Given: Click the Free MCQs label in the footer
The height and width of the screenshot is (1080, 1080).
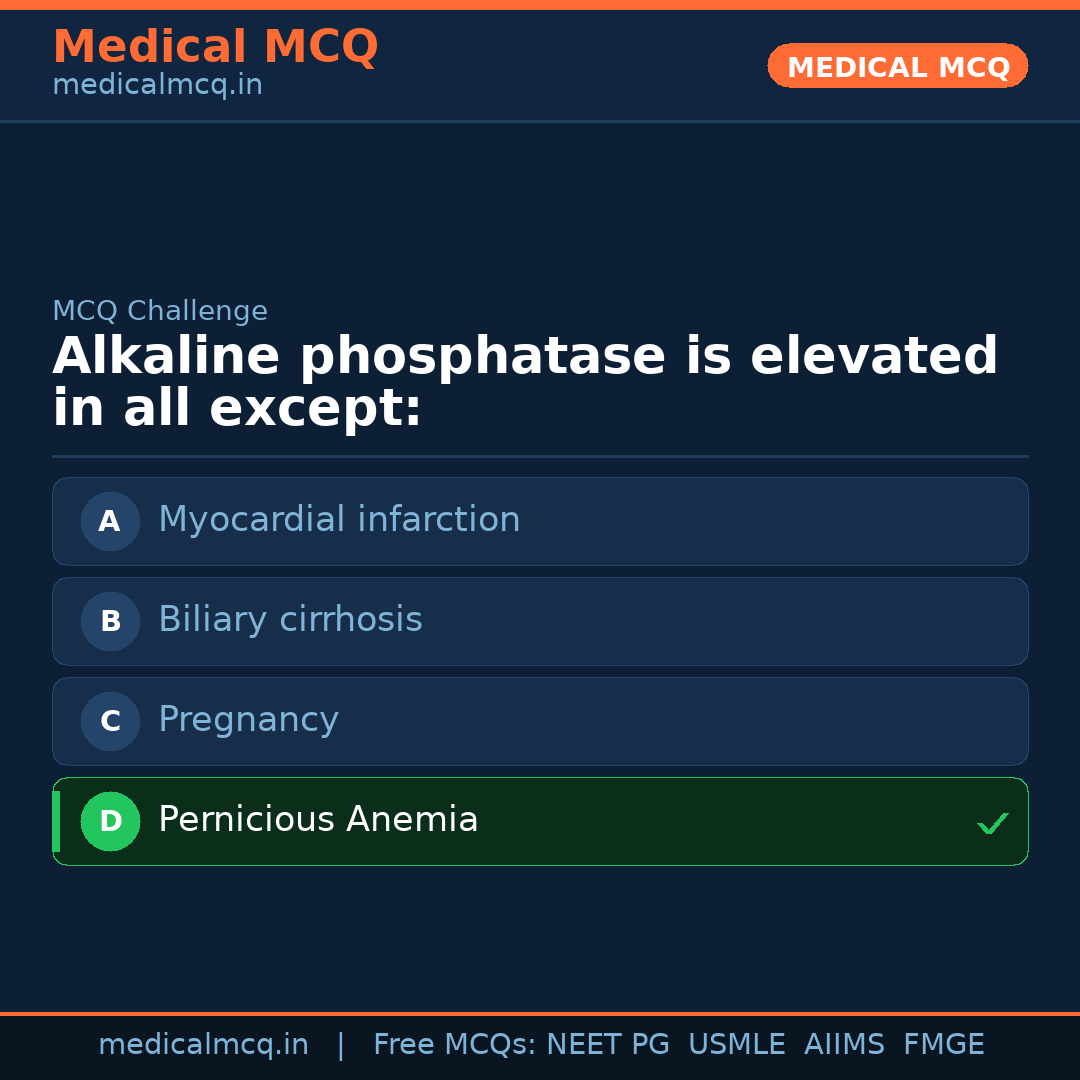Looking at the screenshot, I should pyautogui.click(x=454, y=1045).
